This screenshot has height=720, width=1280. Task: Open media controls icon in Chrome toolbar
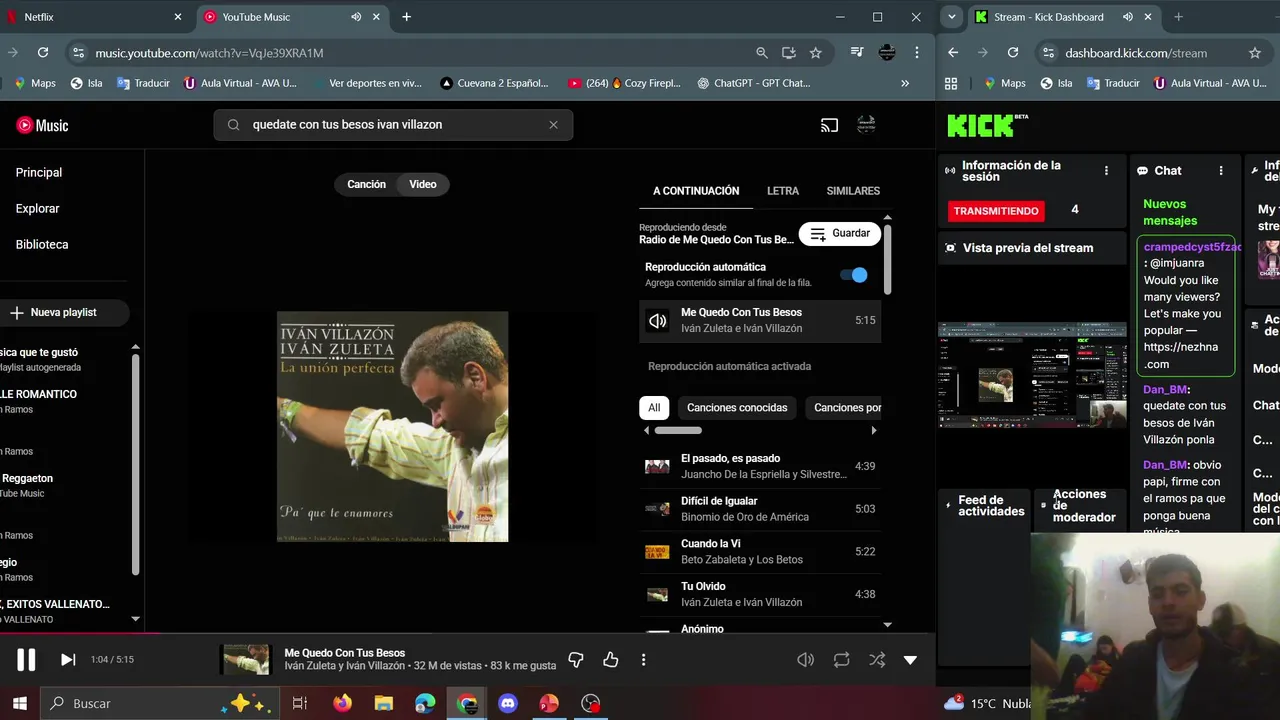pyautogui.click(x=857, y=53)
